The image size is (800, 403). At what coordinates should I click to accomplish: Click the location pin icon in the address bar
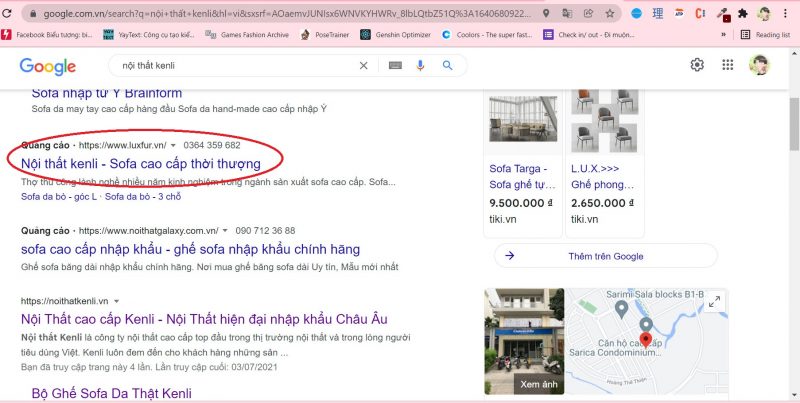point(546,14)
